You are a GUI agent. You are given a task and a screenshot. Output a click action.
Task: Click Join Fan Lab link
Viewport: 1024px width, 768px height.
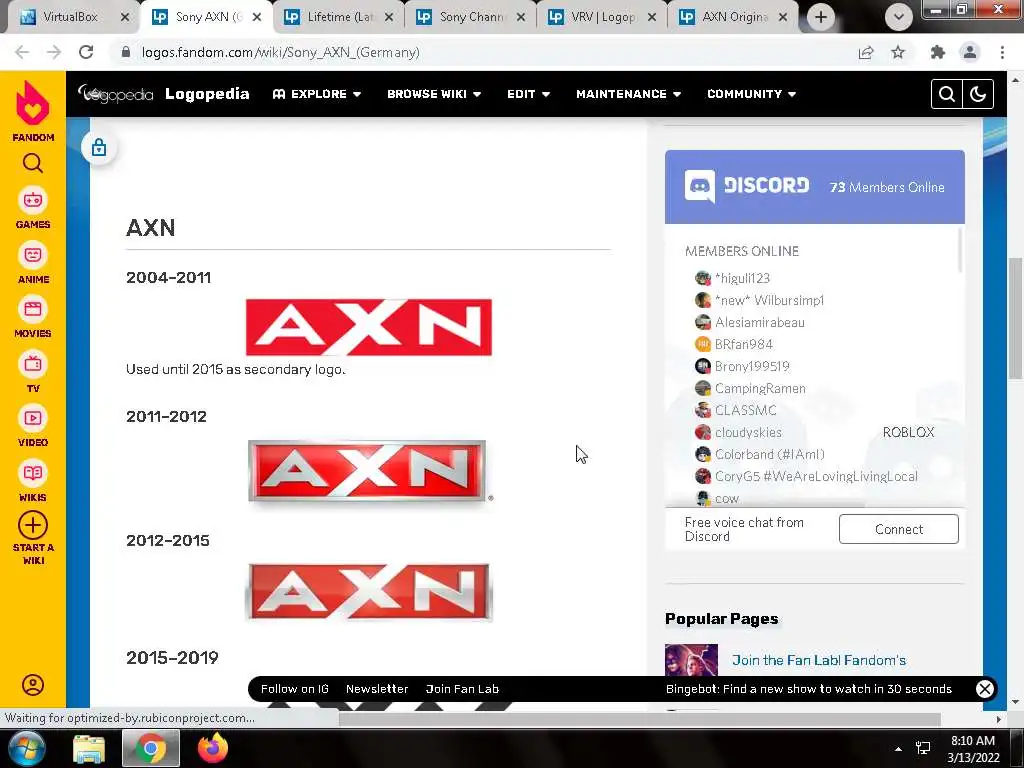pos(462,688)
